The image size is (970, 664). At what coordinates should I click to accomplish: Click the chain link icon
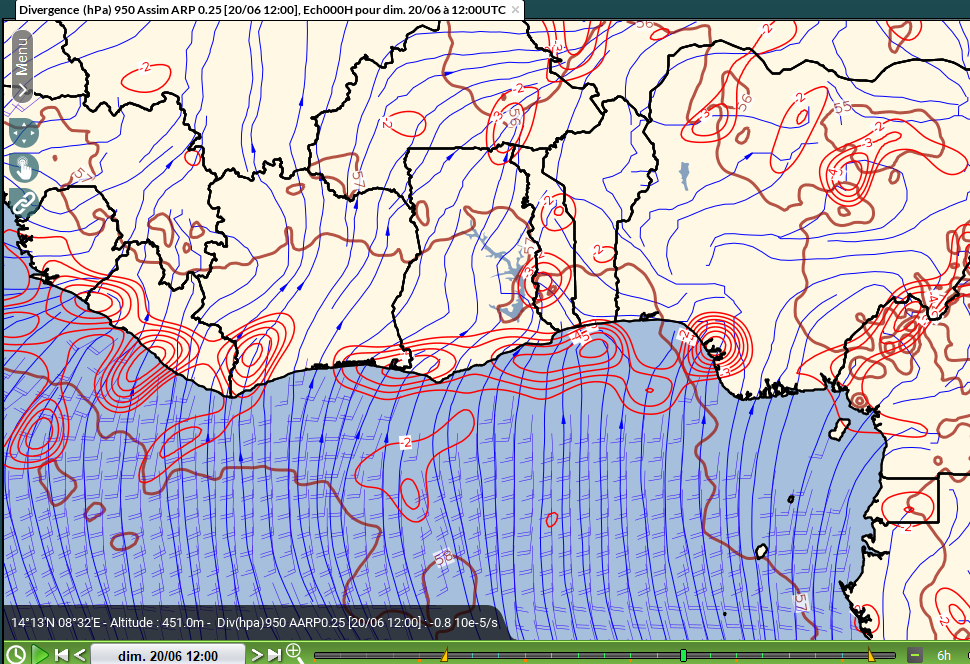tap(24, 202)
